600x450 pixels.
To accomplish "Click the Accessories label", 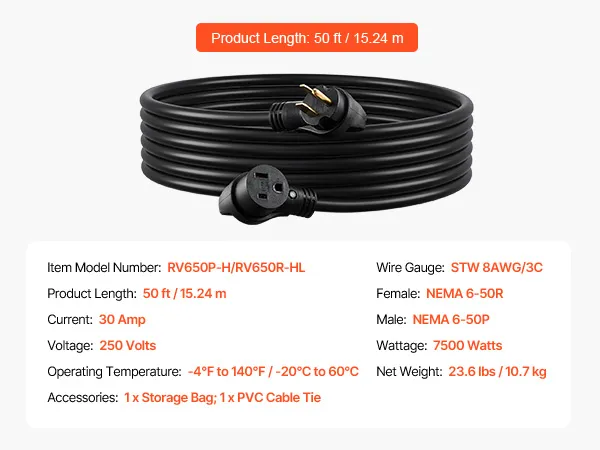I will 83,398.
